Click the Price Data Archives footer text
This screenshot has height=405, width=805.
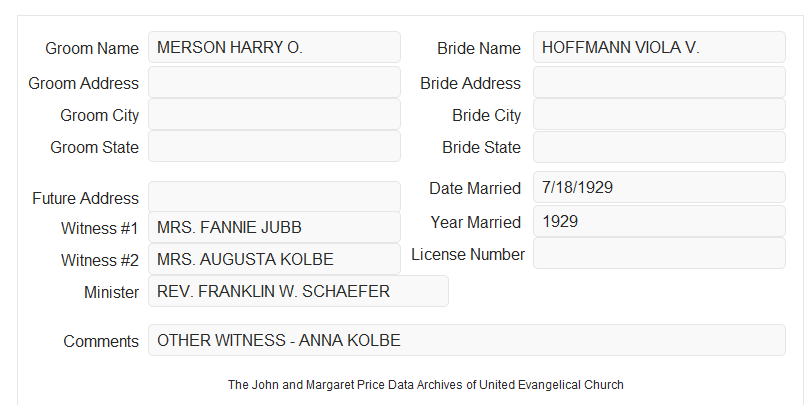426,385
